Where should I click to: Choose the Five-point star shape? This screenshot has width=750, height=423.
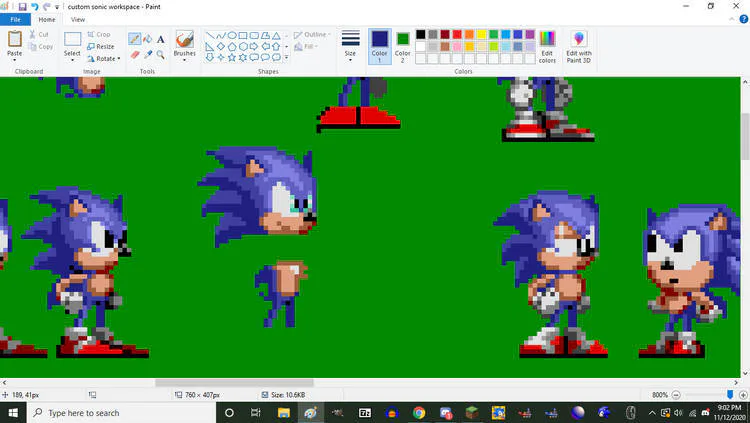(x=232, y=57)
